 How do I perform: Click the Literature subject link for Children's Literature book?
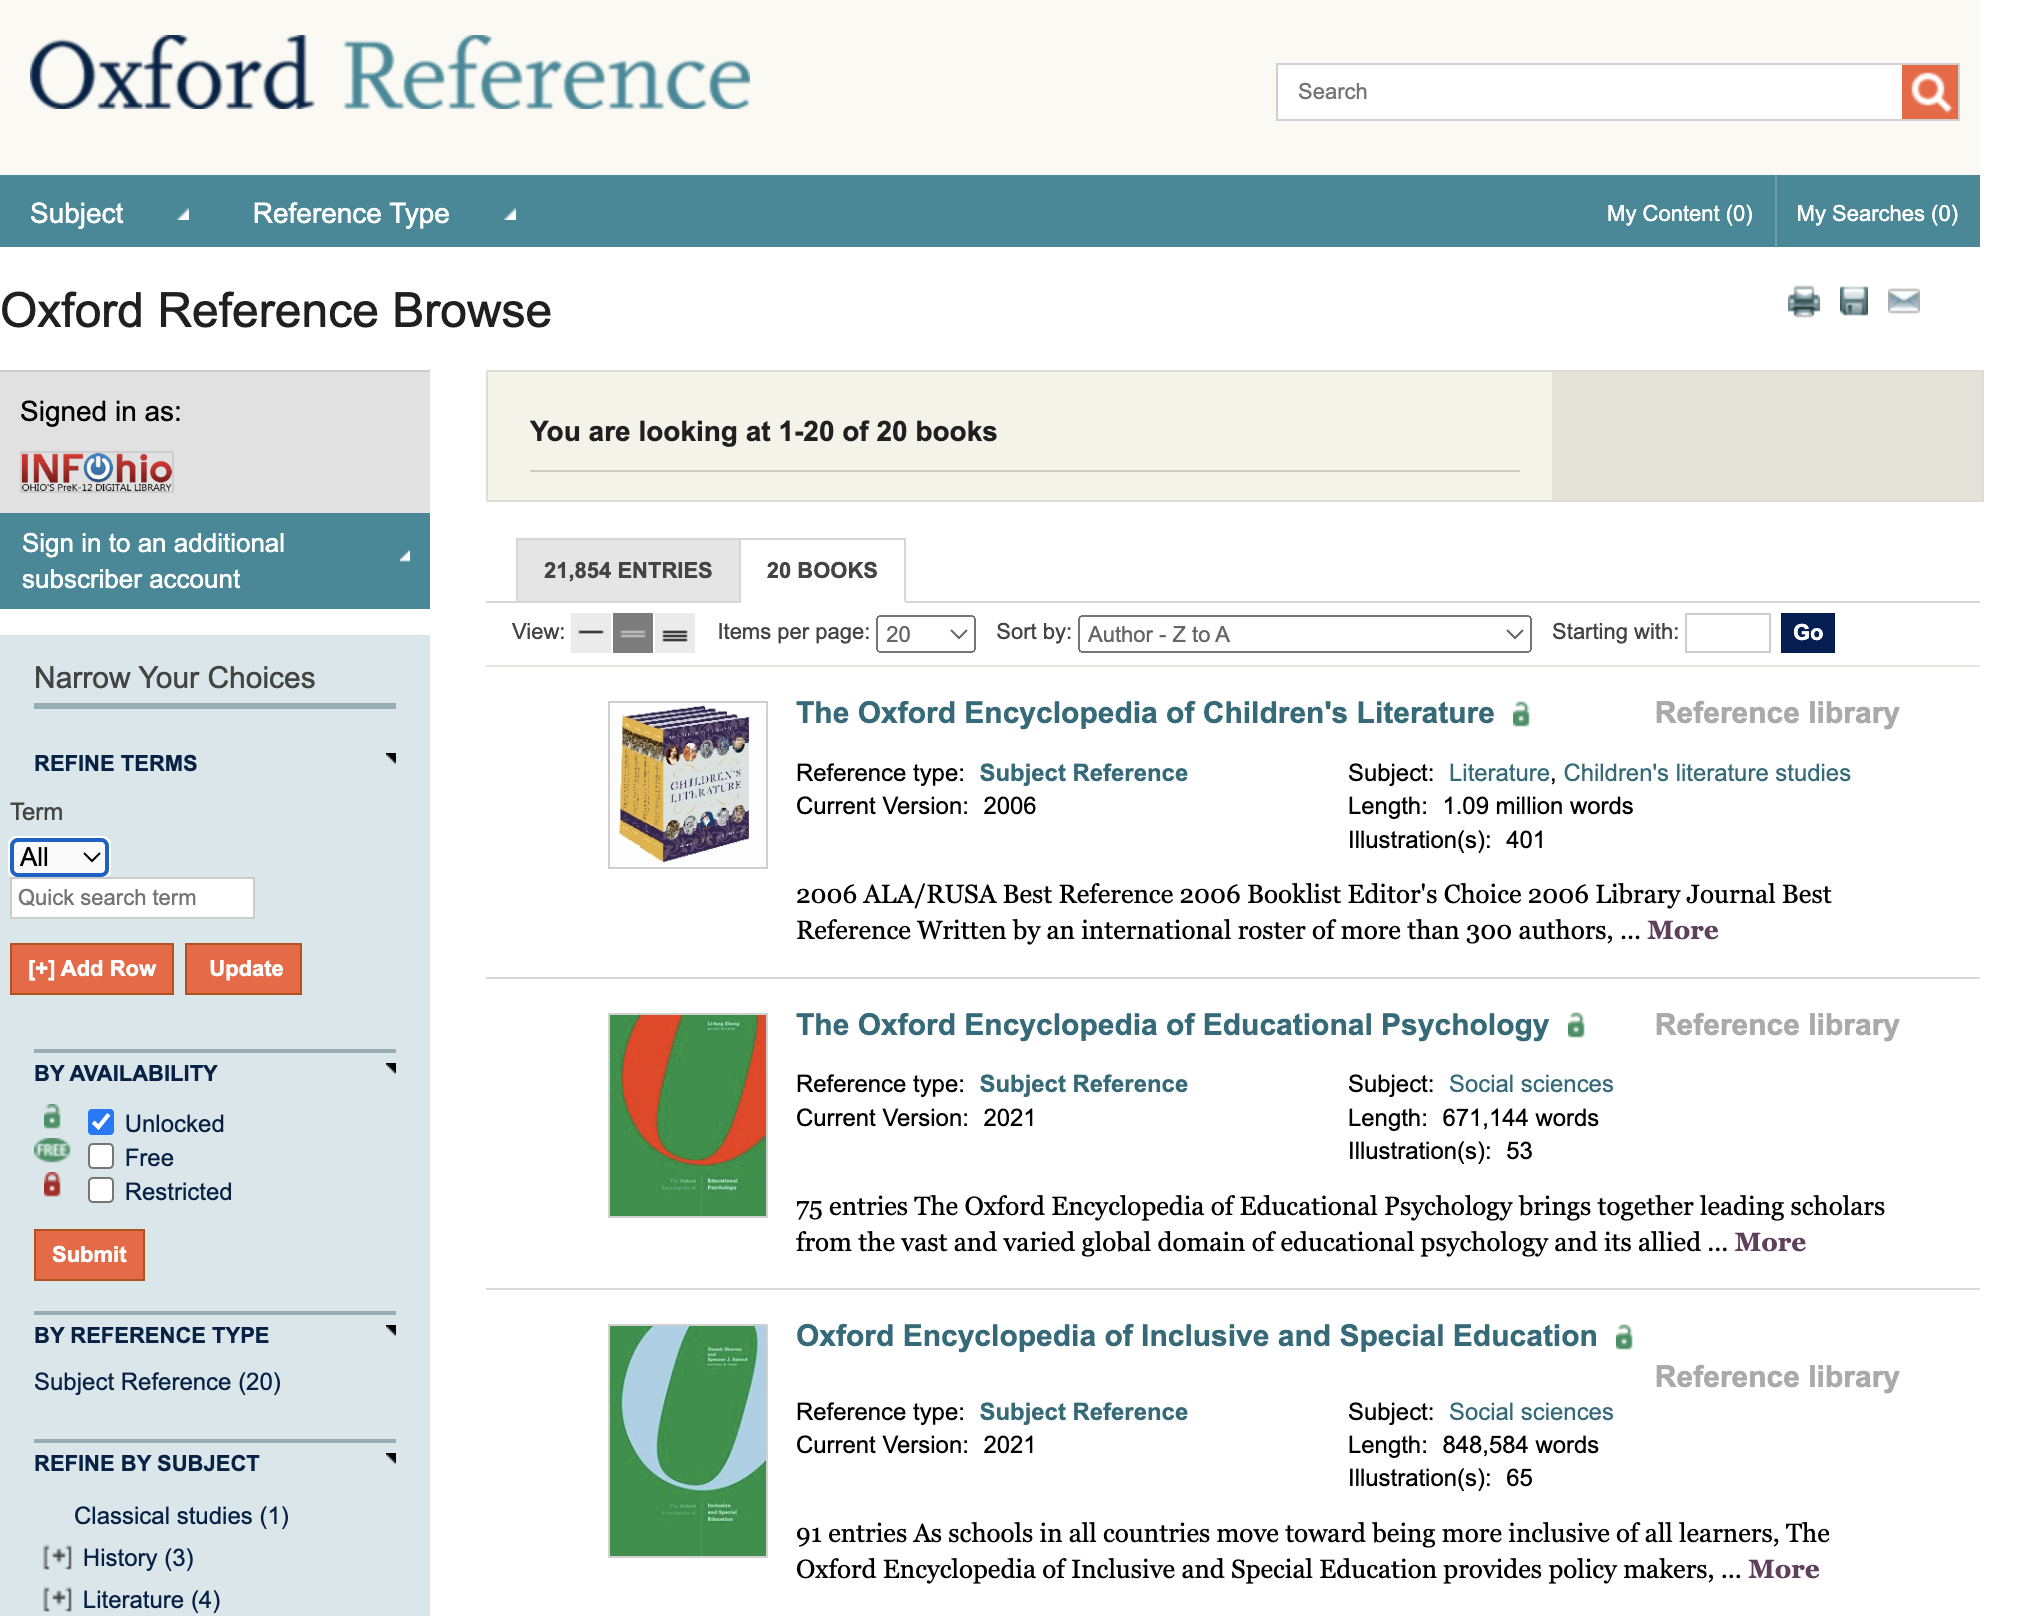(x=1499, y=773)
